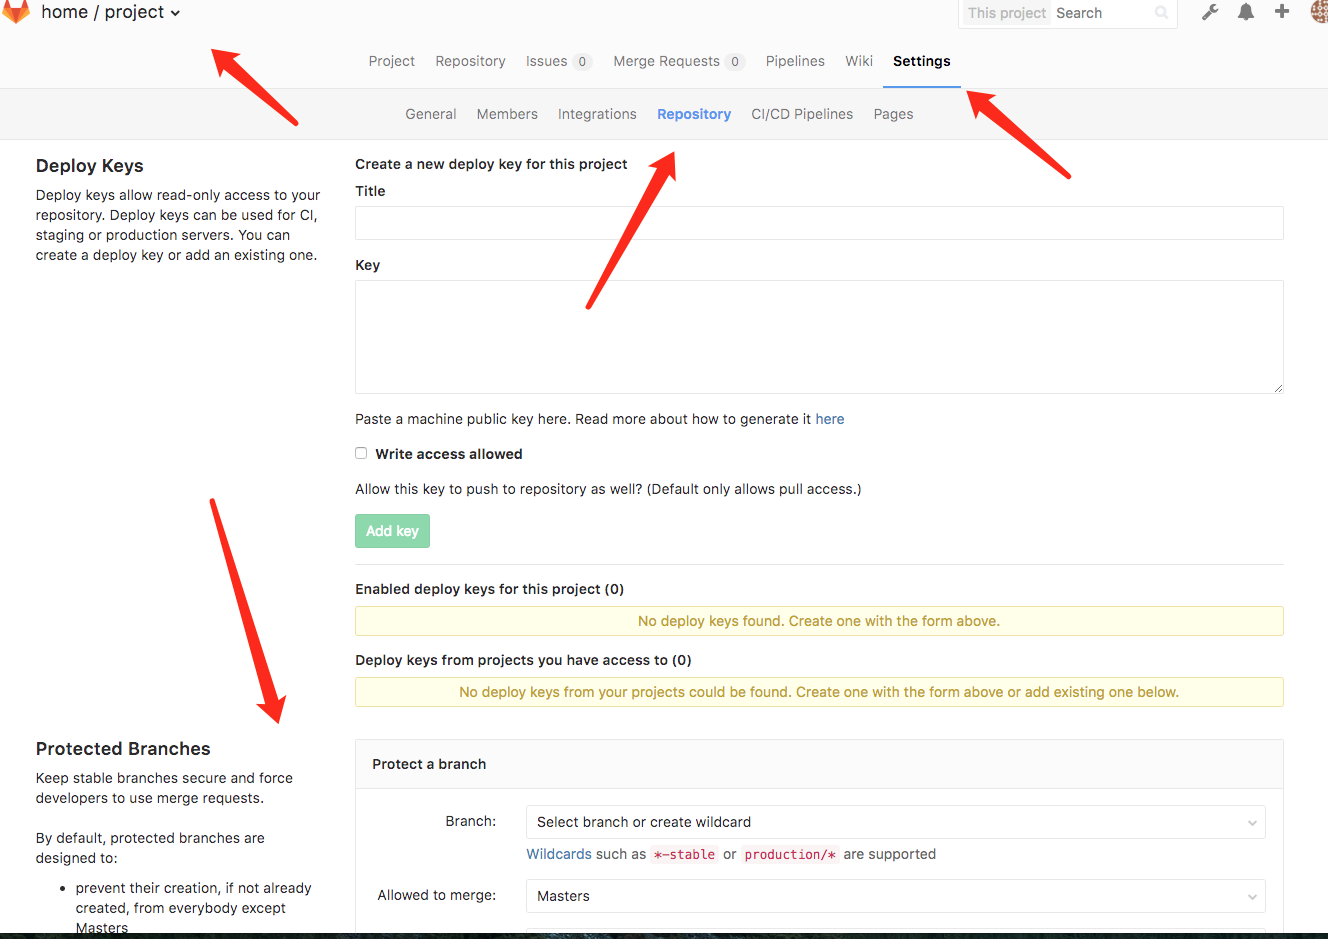
Task: Click the search magnifier icon
Action: [x=1161, y=13]
